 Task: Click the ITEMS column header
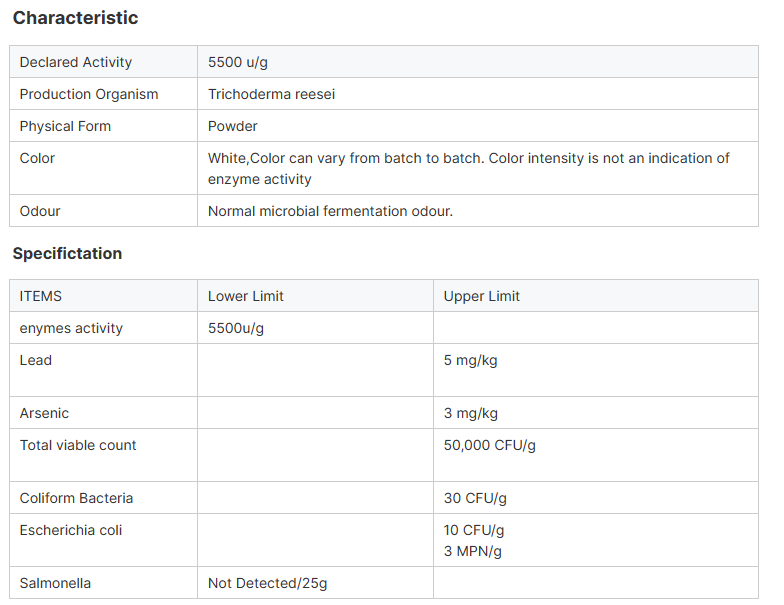pos(41,296)
